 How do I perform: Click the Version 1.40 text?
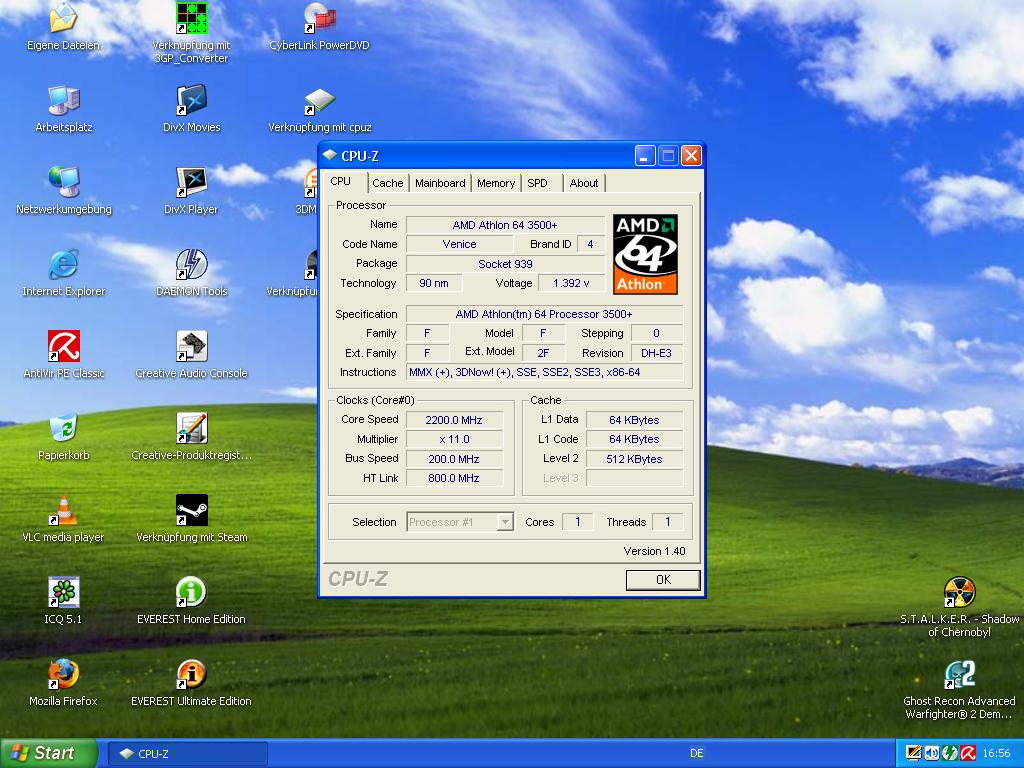(654, 551)
